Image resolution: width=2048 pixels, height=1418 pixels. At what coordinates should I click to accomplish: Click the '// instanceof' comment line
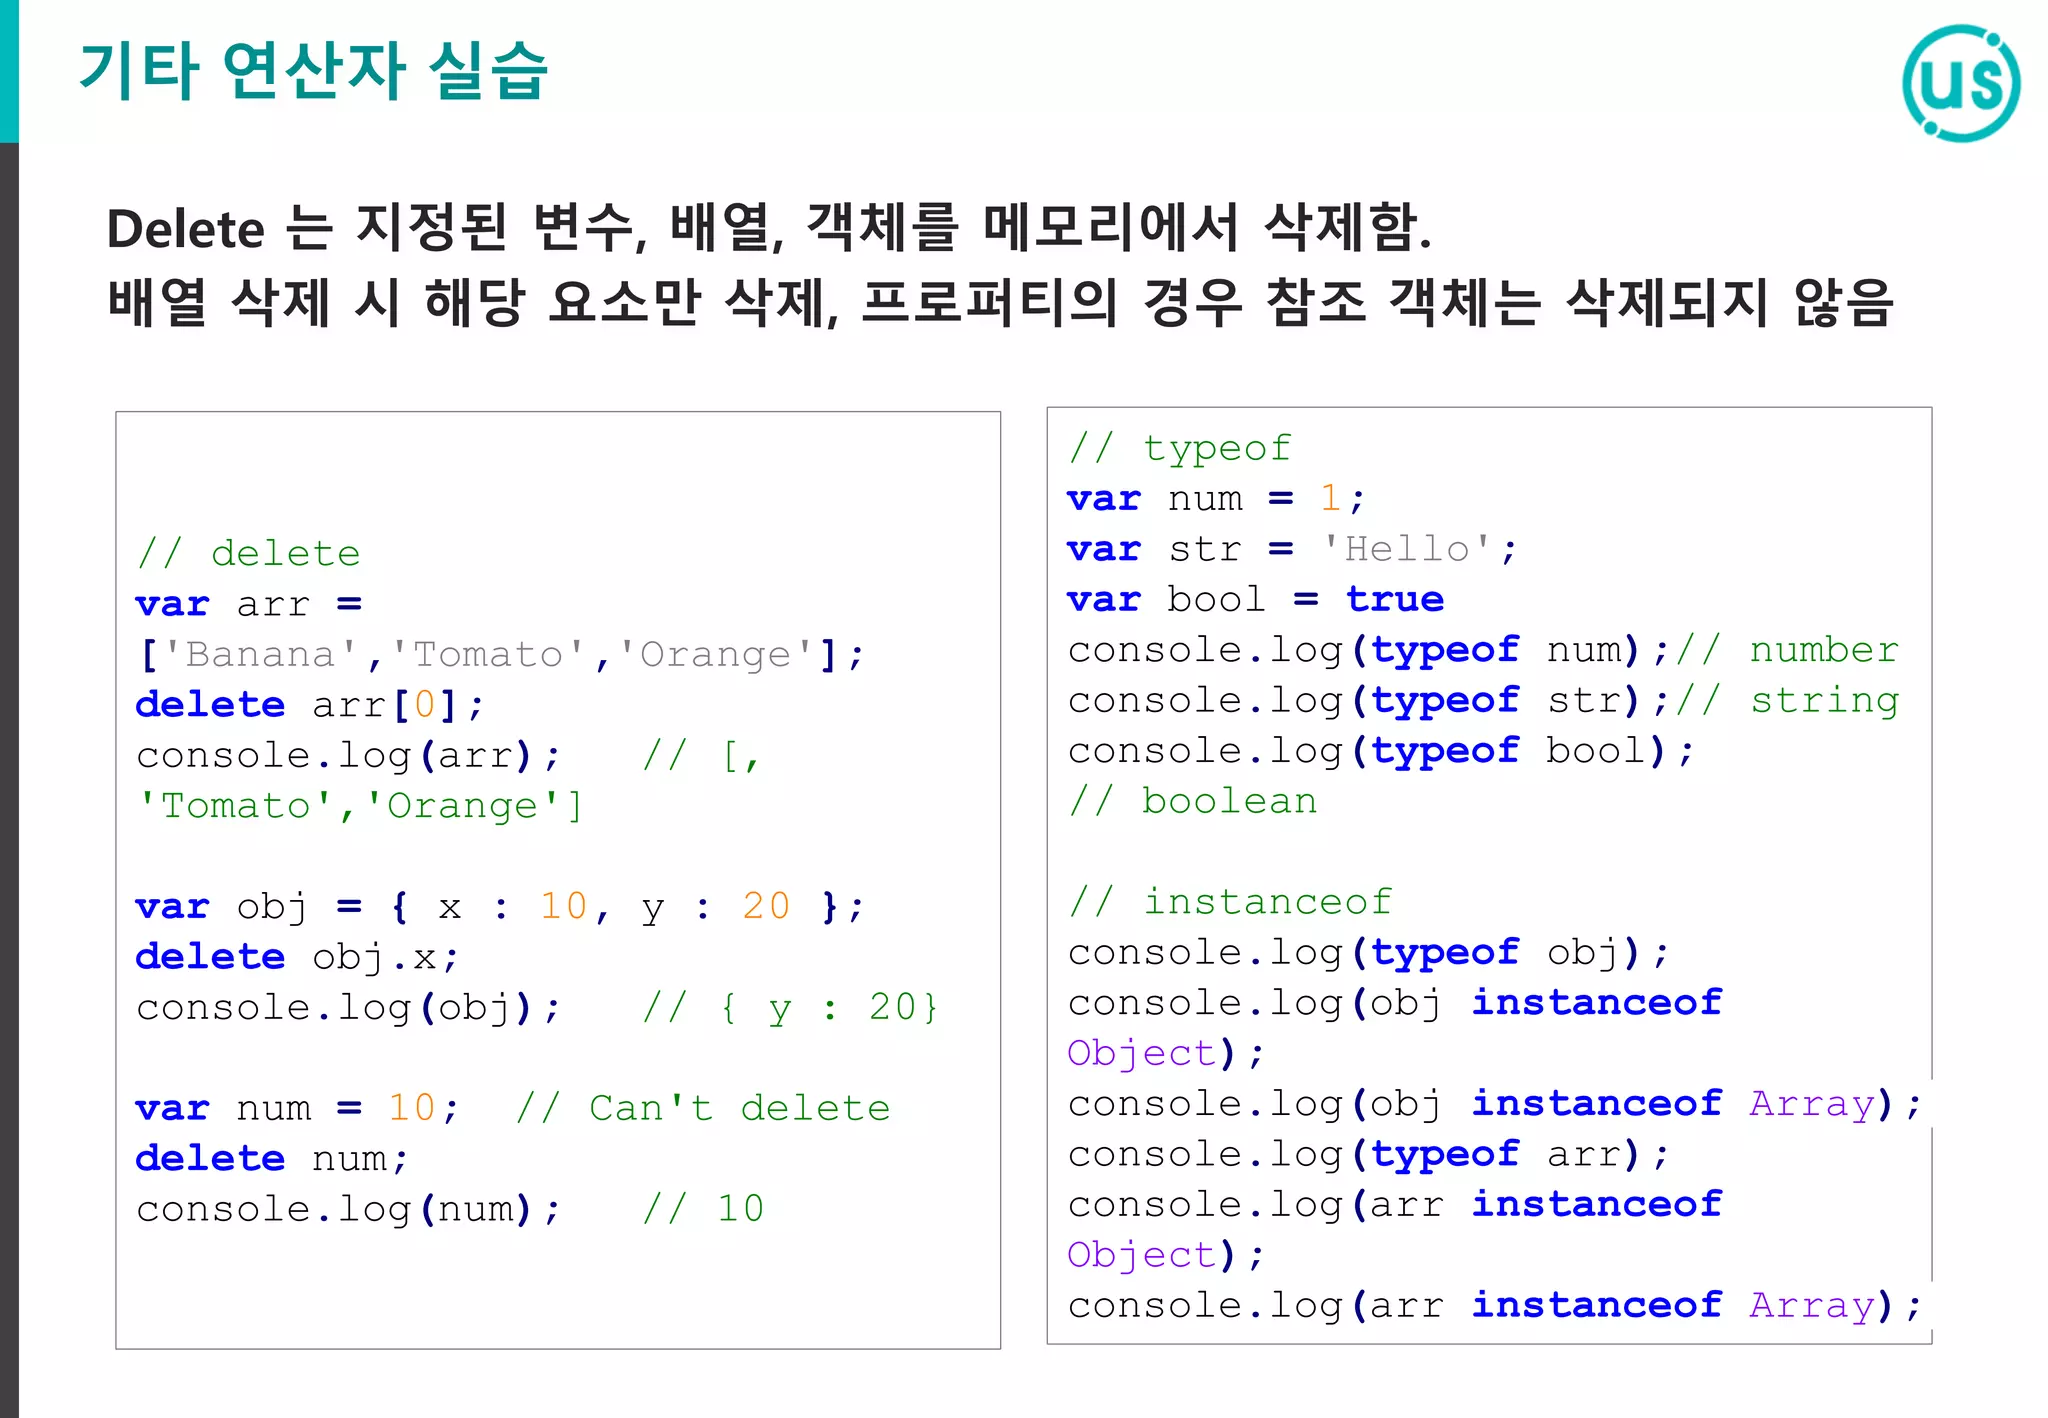point(1230,901)
